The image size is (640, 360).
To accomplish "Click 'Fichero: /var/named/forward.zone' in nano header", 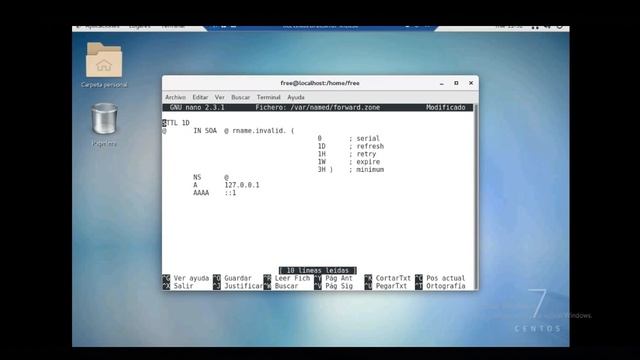I will [318, 107].
